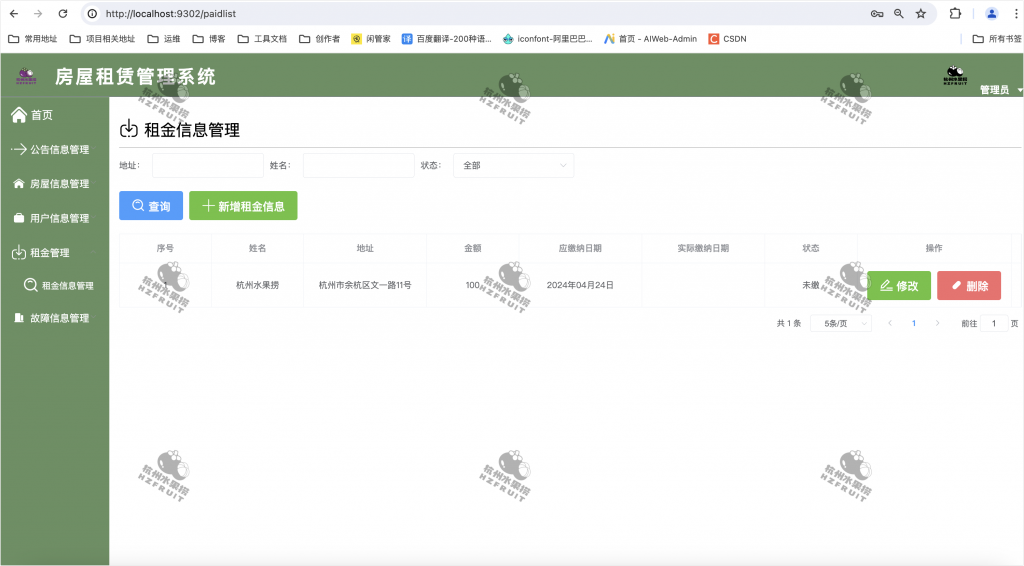
Task: Click the 杭州水果捞 name cell
Action: [257, 285]
